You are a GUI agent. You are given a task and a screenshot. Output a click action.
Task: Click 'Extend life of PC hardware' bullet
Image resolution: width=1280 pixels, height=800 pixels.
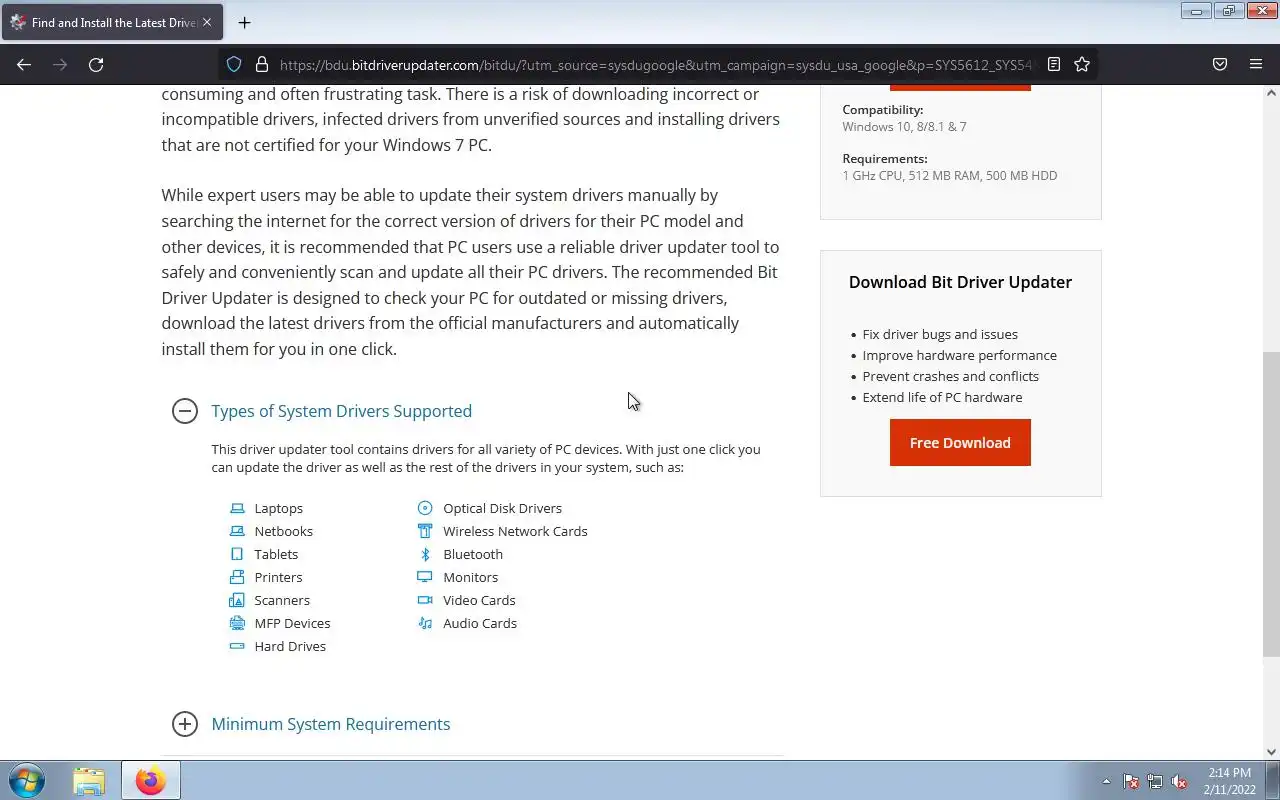point(942,397)
